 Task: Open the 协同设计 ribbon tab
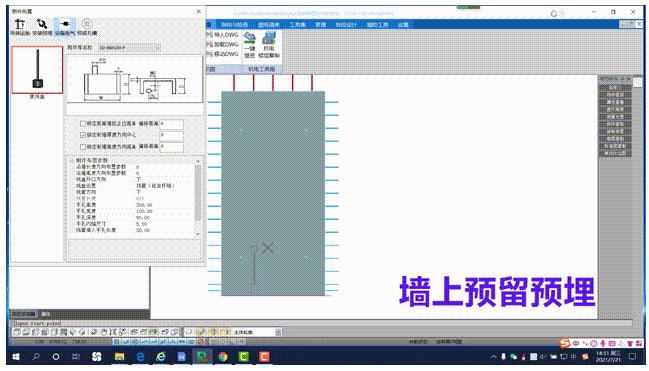tap(346, 25)
